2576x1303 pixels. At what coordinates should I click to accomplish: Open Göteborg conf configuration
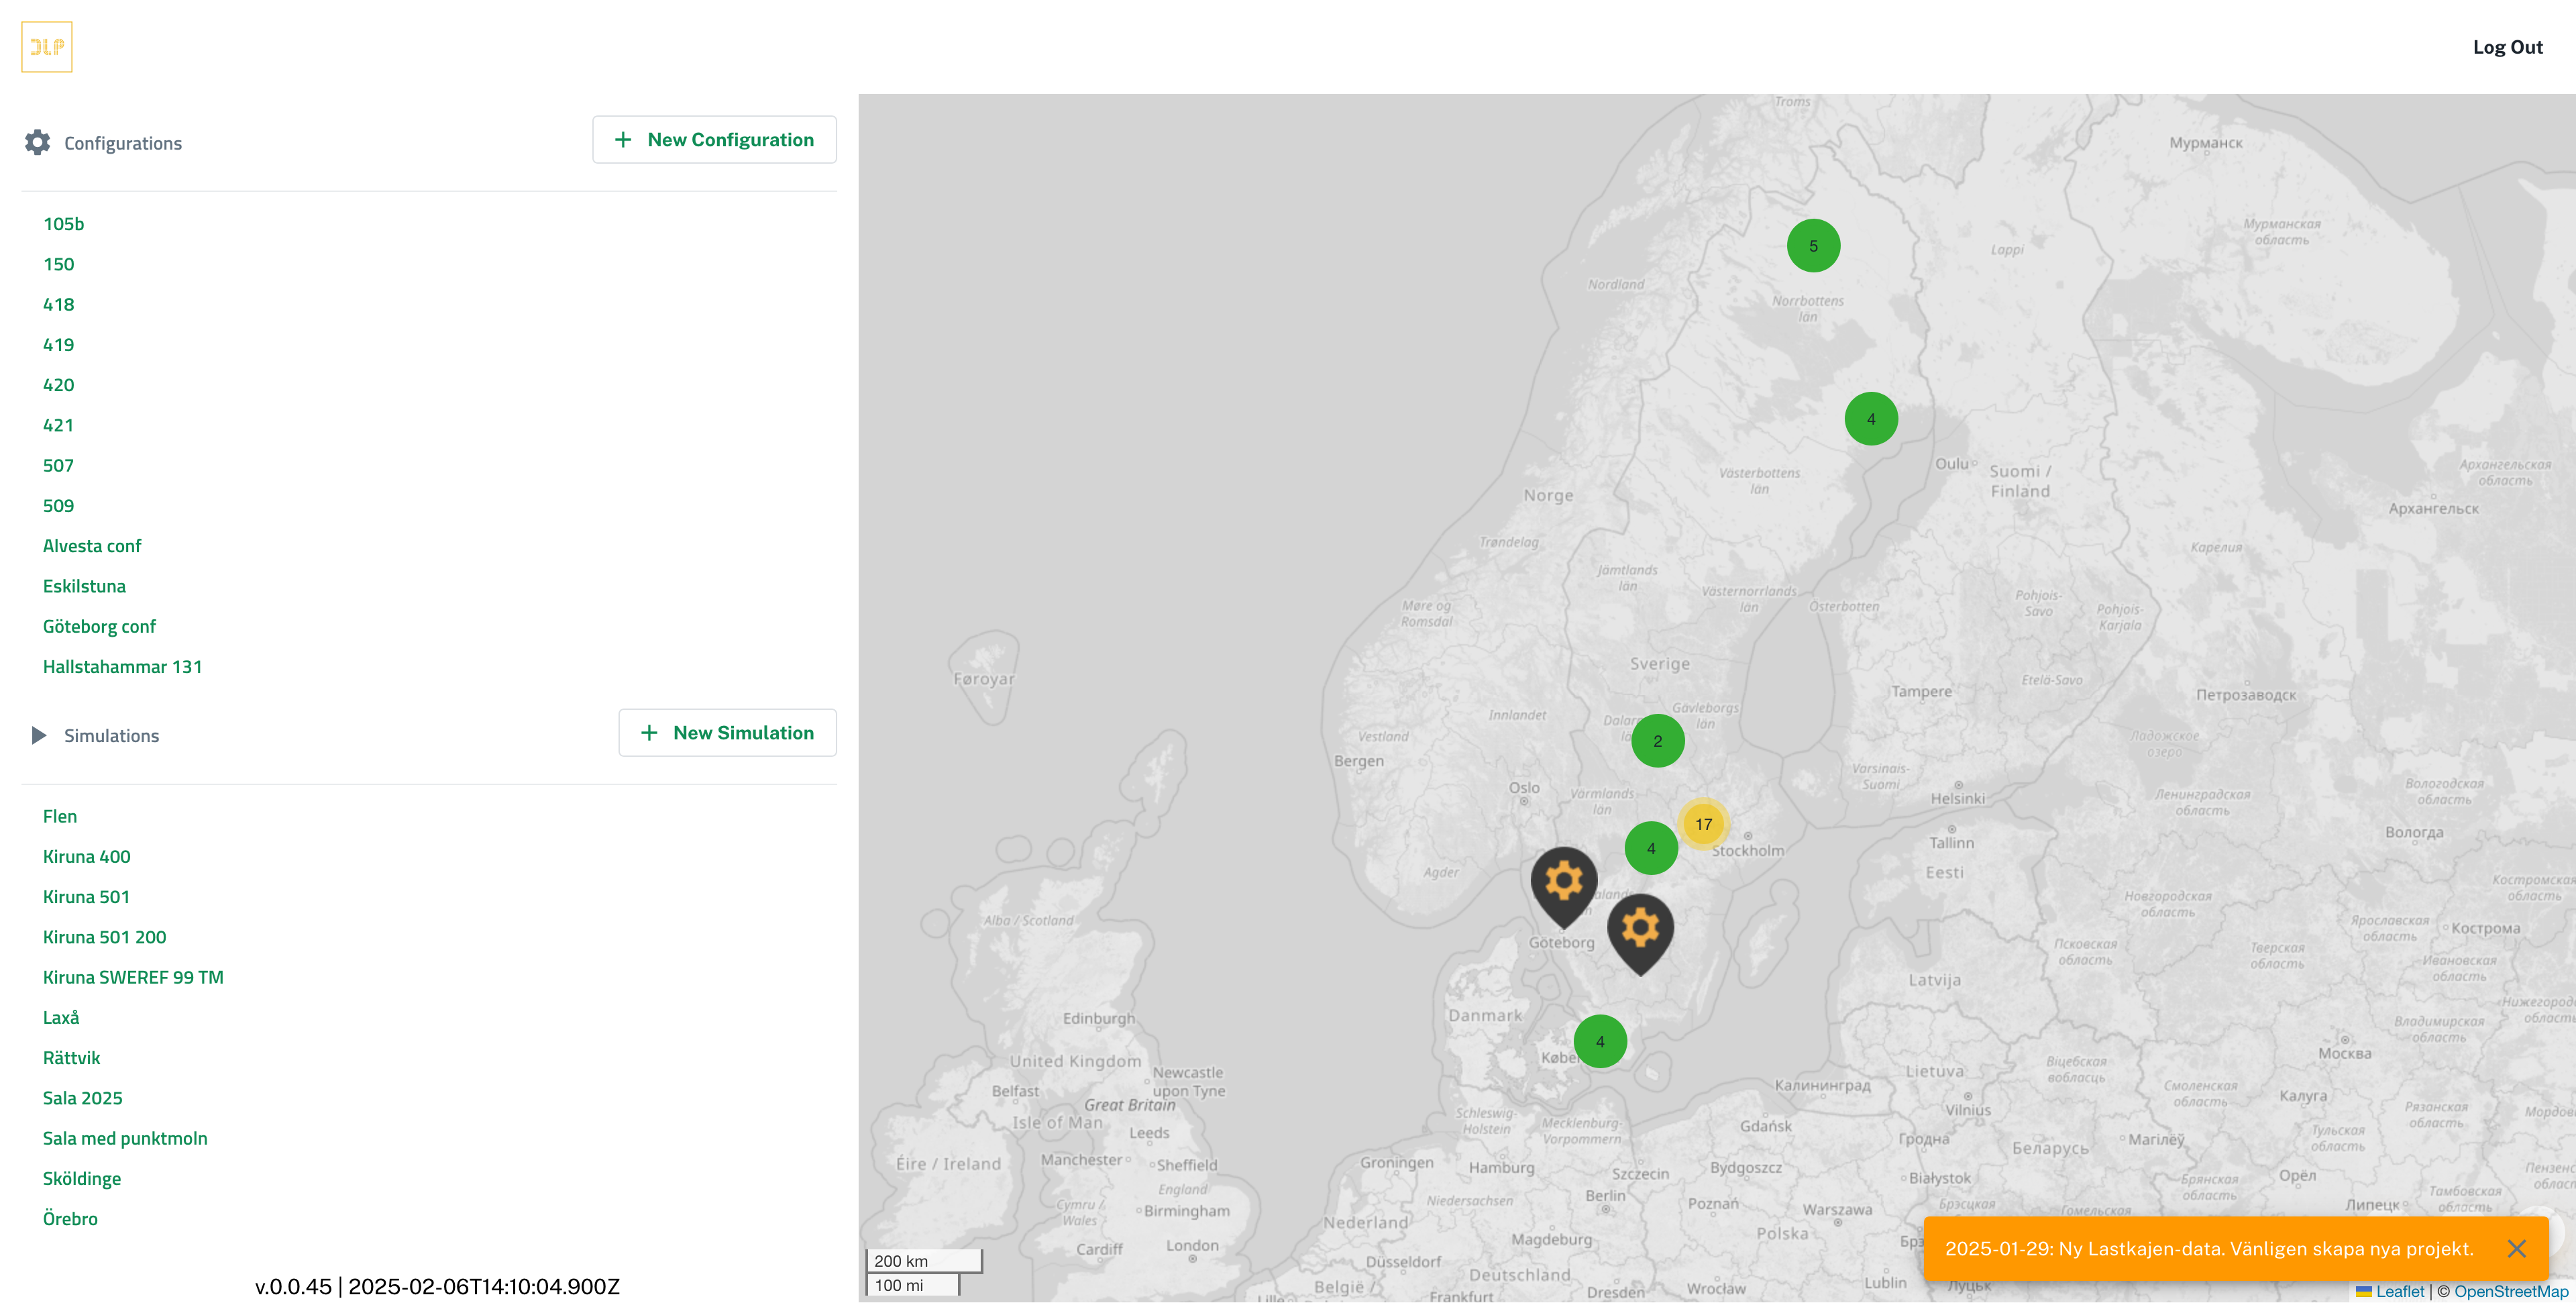point(99,626)
